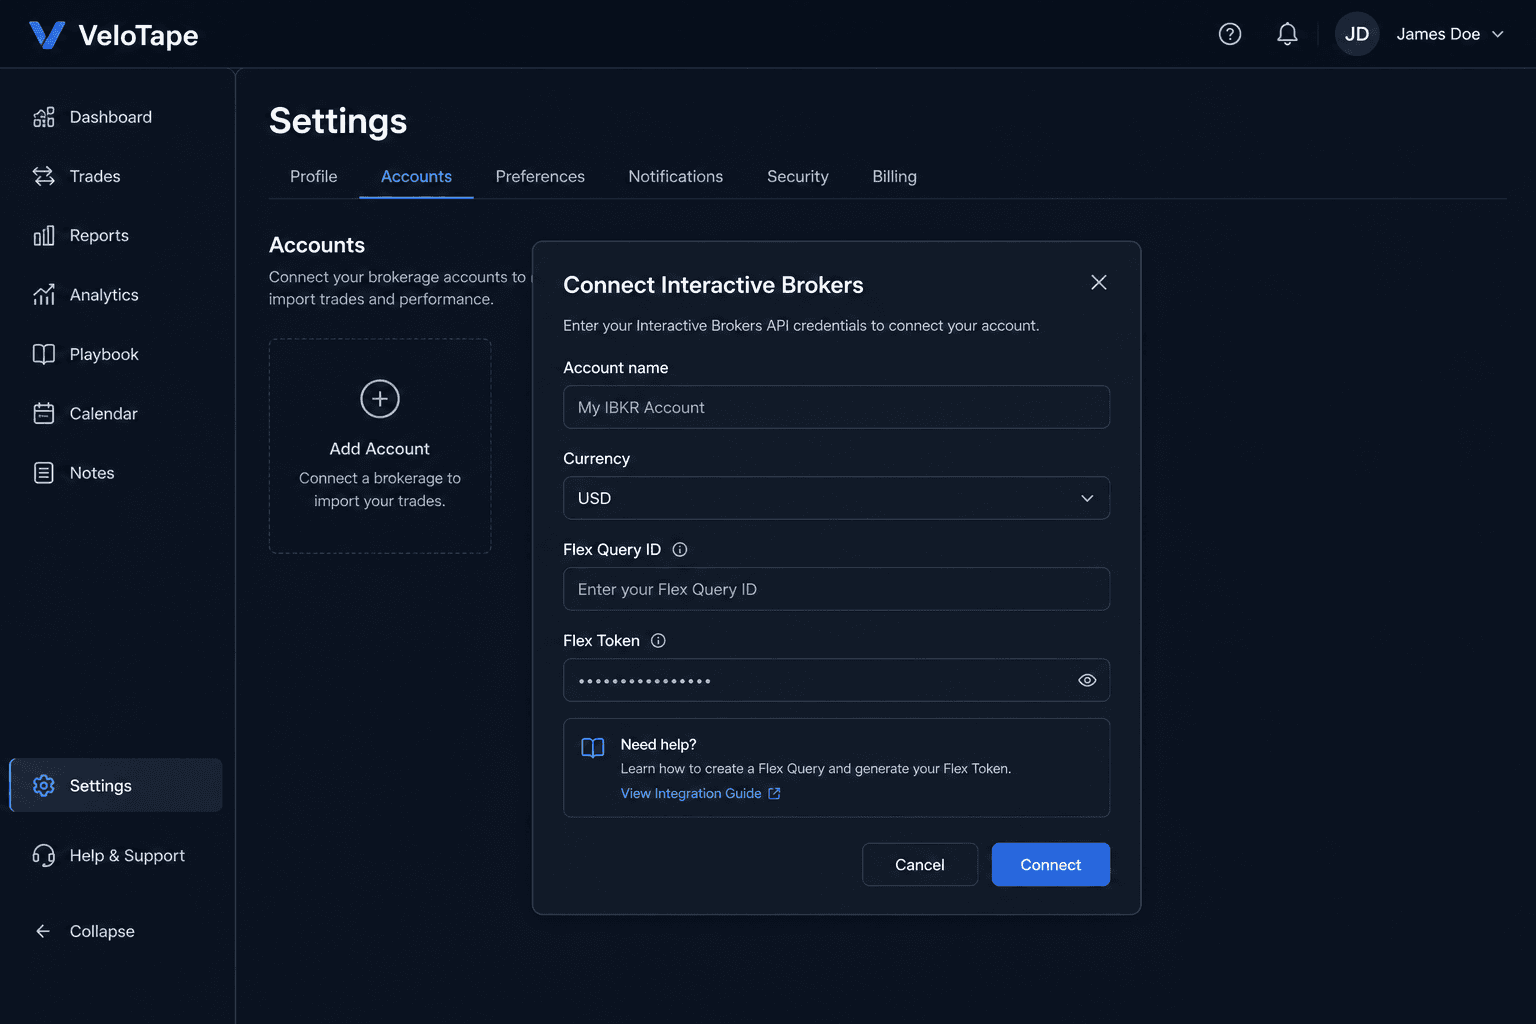Click the James Doe username

tap(1438, 34)
